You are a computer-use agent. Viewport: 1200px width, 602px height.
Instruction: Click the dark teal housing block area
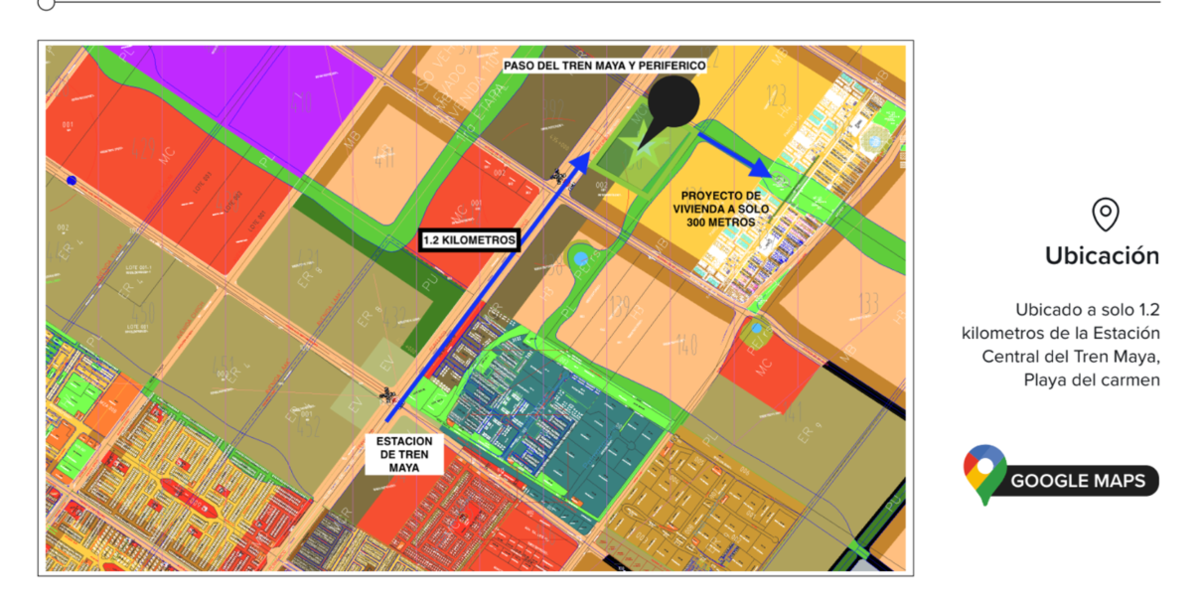point(560,420)
